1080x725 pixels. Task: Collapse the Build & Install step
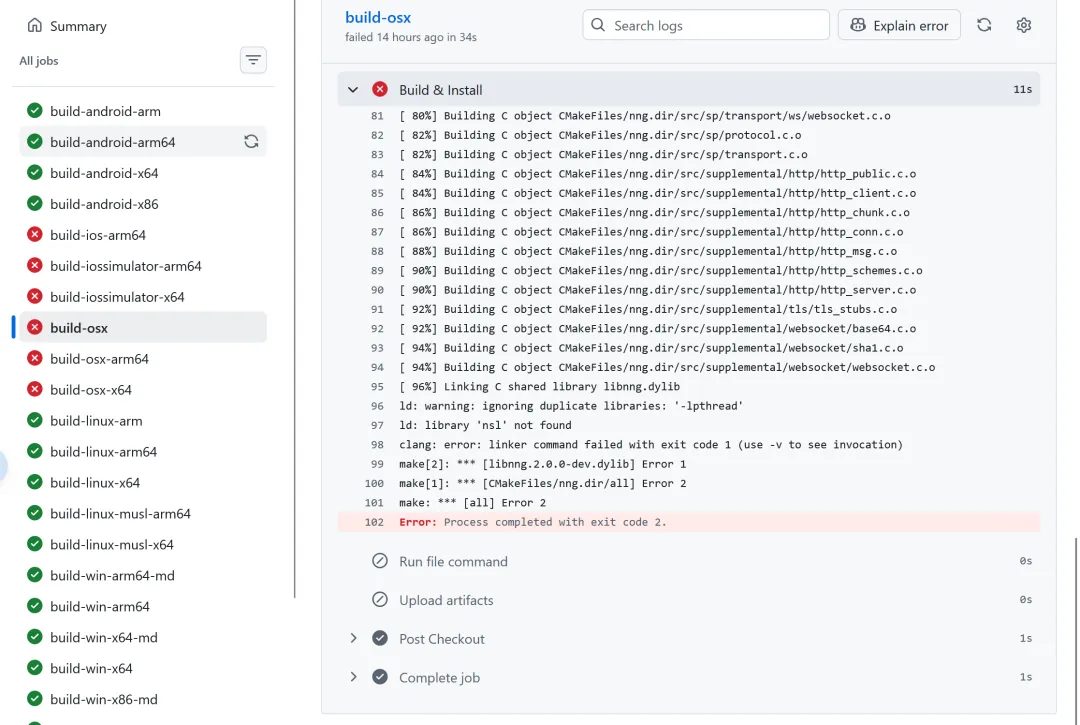click(353, 90)
